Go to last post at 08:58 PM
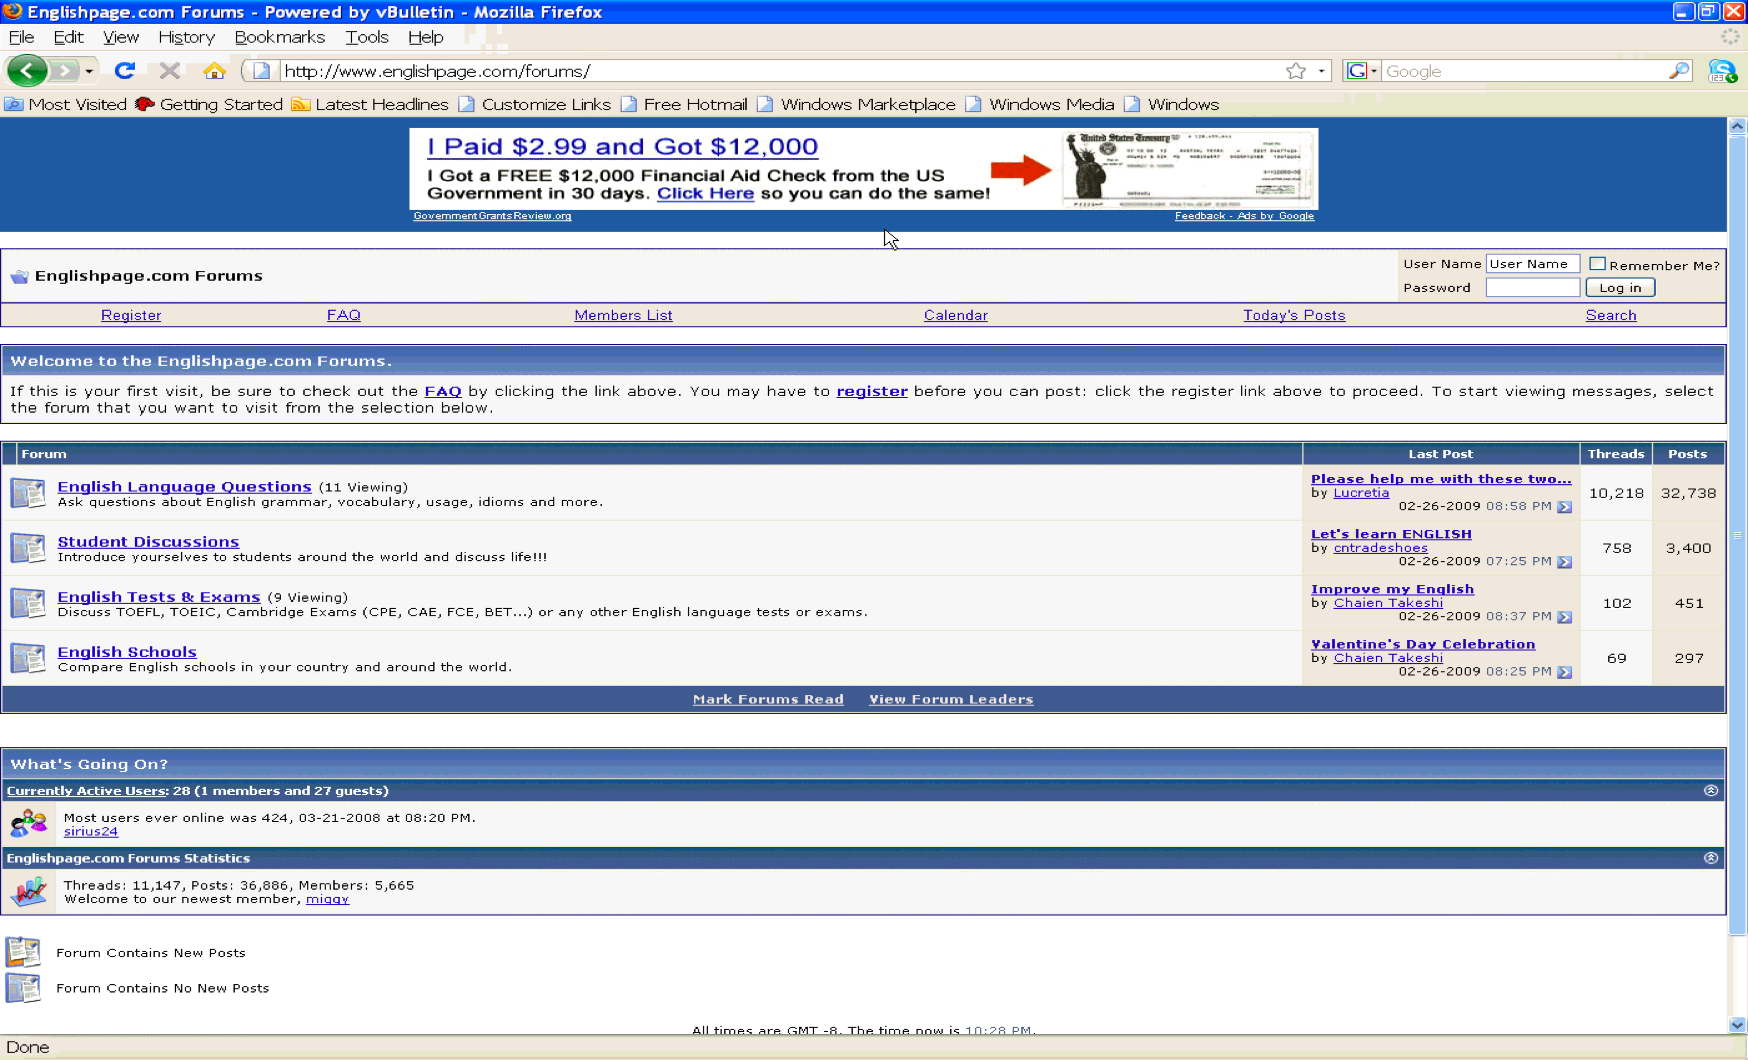The width and height of the screenshot is (1748, 1060). 1565,507
